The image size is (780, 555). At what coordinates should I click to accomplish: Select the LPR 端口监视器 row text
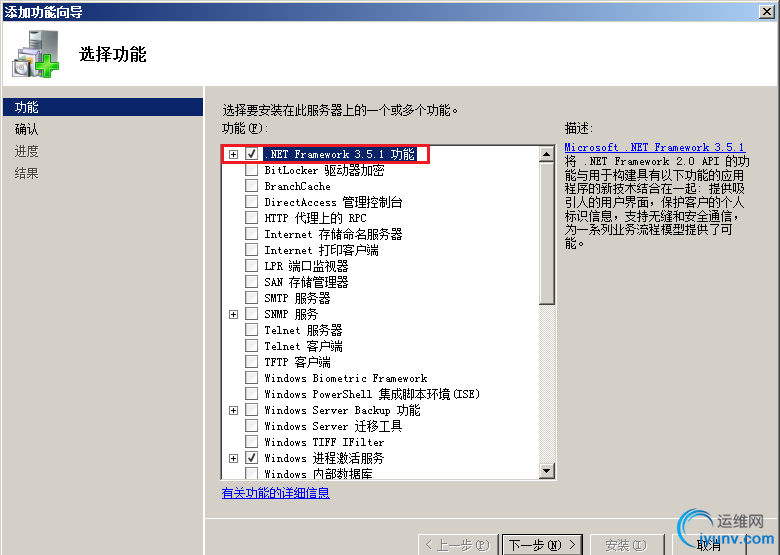click(x=306, y=266)
